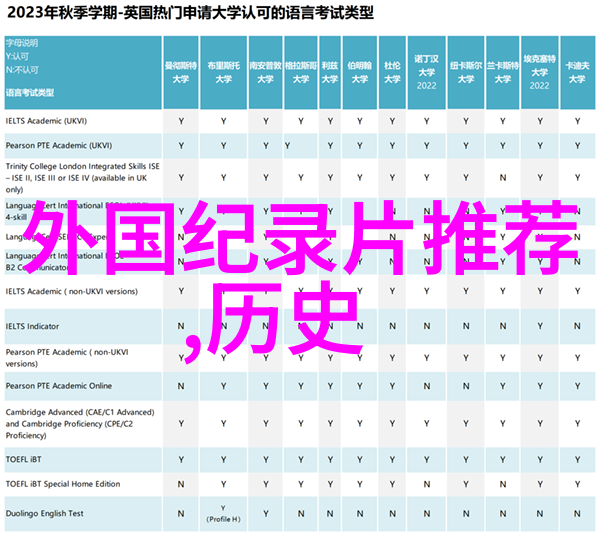600x536 pixels.
Task: Click TOEFL iBT Special Home Edition row's N under 曼彻斯特大学
Action: (x=181, y=485)
